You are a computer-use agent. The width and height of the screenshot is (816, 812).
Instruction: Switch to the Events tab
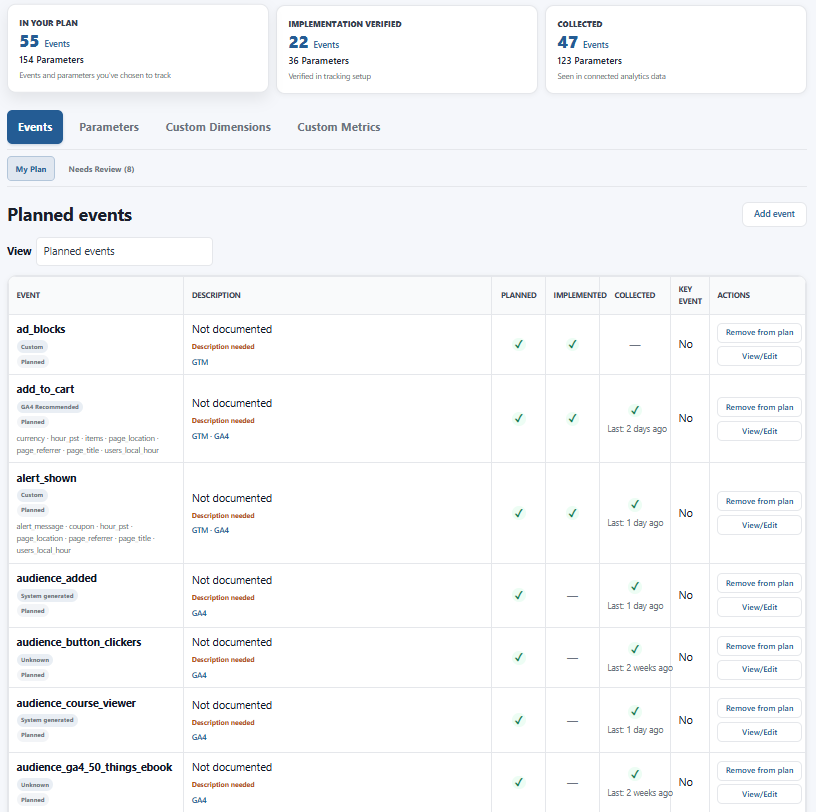tap(35, 127)
